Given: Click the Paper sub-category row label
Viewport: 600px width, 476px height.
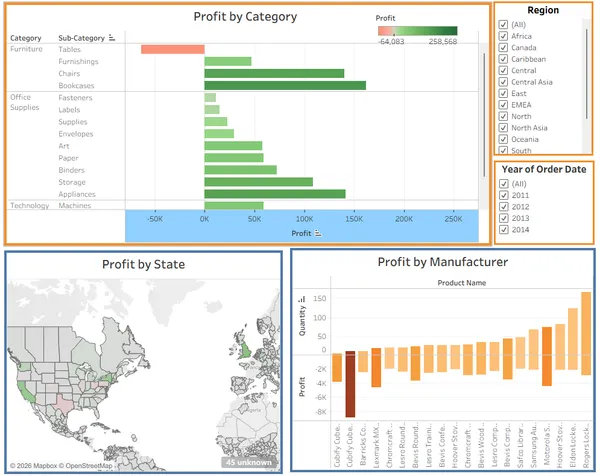Looking at the screenshot, I should [68, 158].
